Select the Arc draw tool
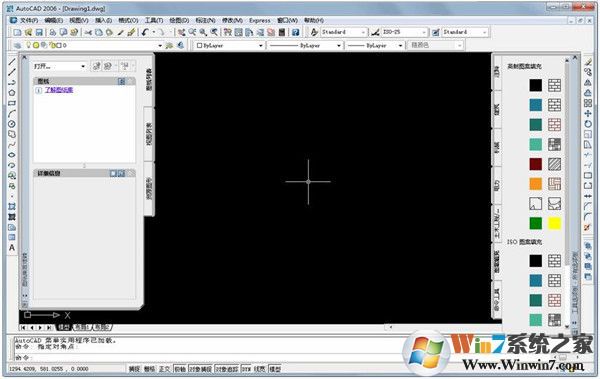 pyautogui.click(x=12, y=113)
